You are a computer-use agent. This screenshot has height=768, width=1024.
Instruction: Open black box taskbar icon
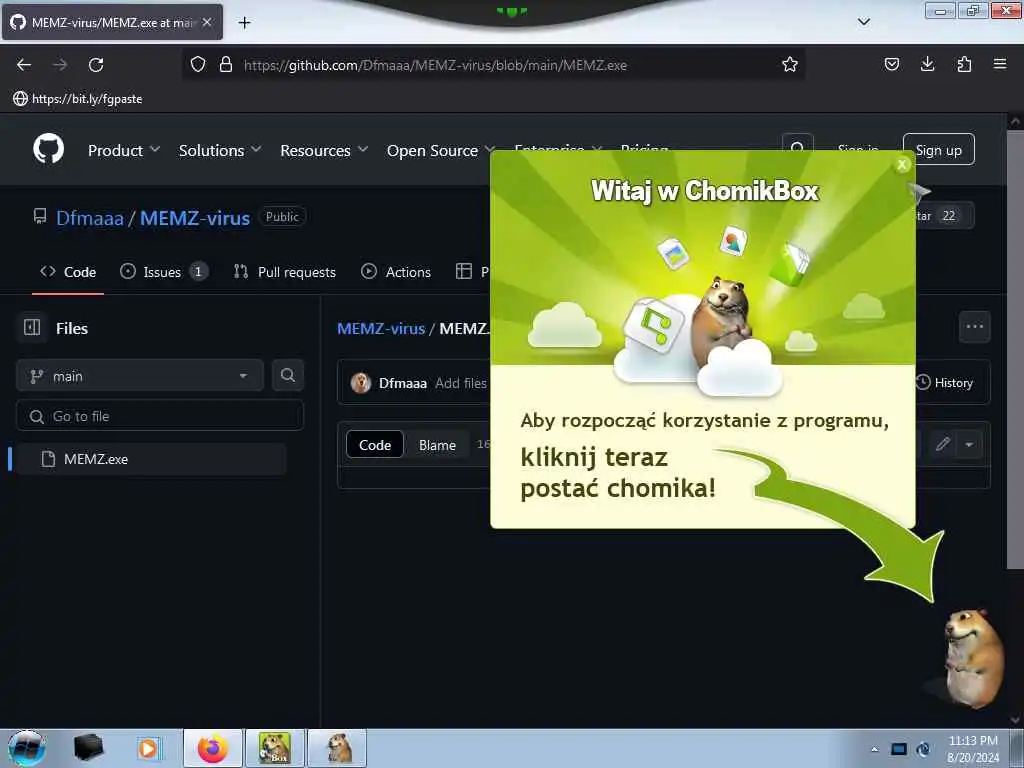point(88,748)
